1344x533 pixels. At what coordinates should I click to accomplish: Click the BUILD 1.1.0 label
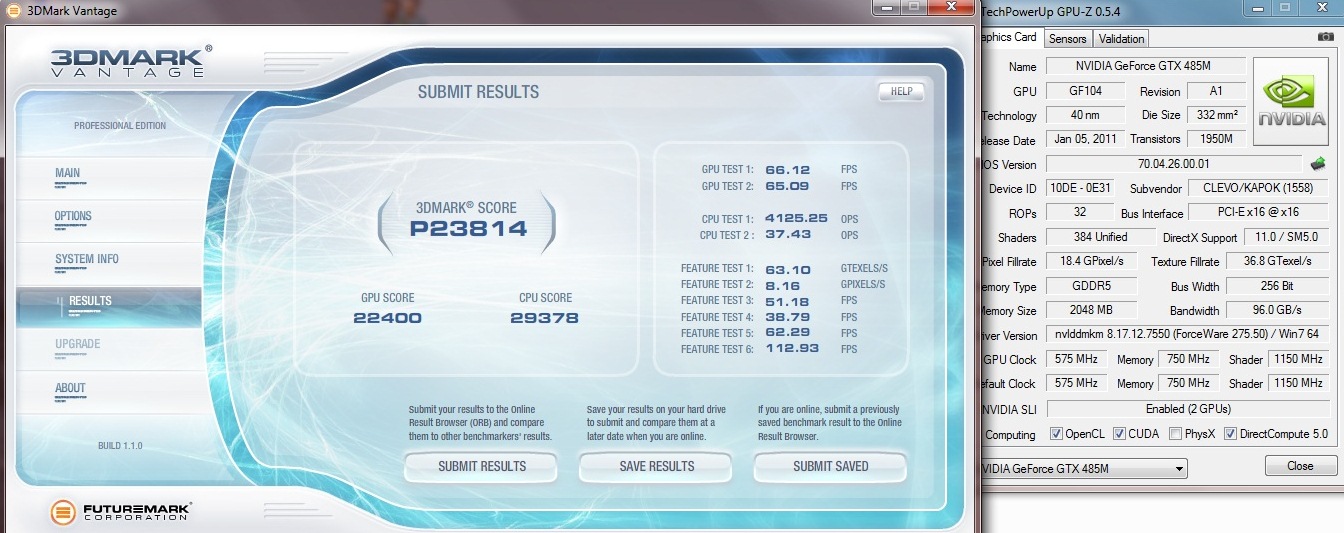pyautogui.click(x=120, y=445)
